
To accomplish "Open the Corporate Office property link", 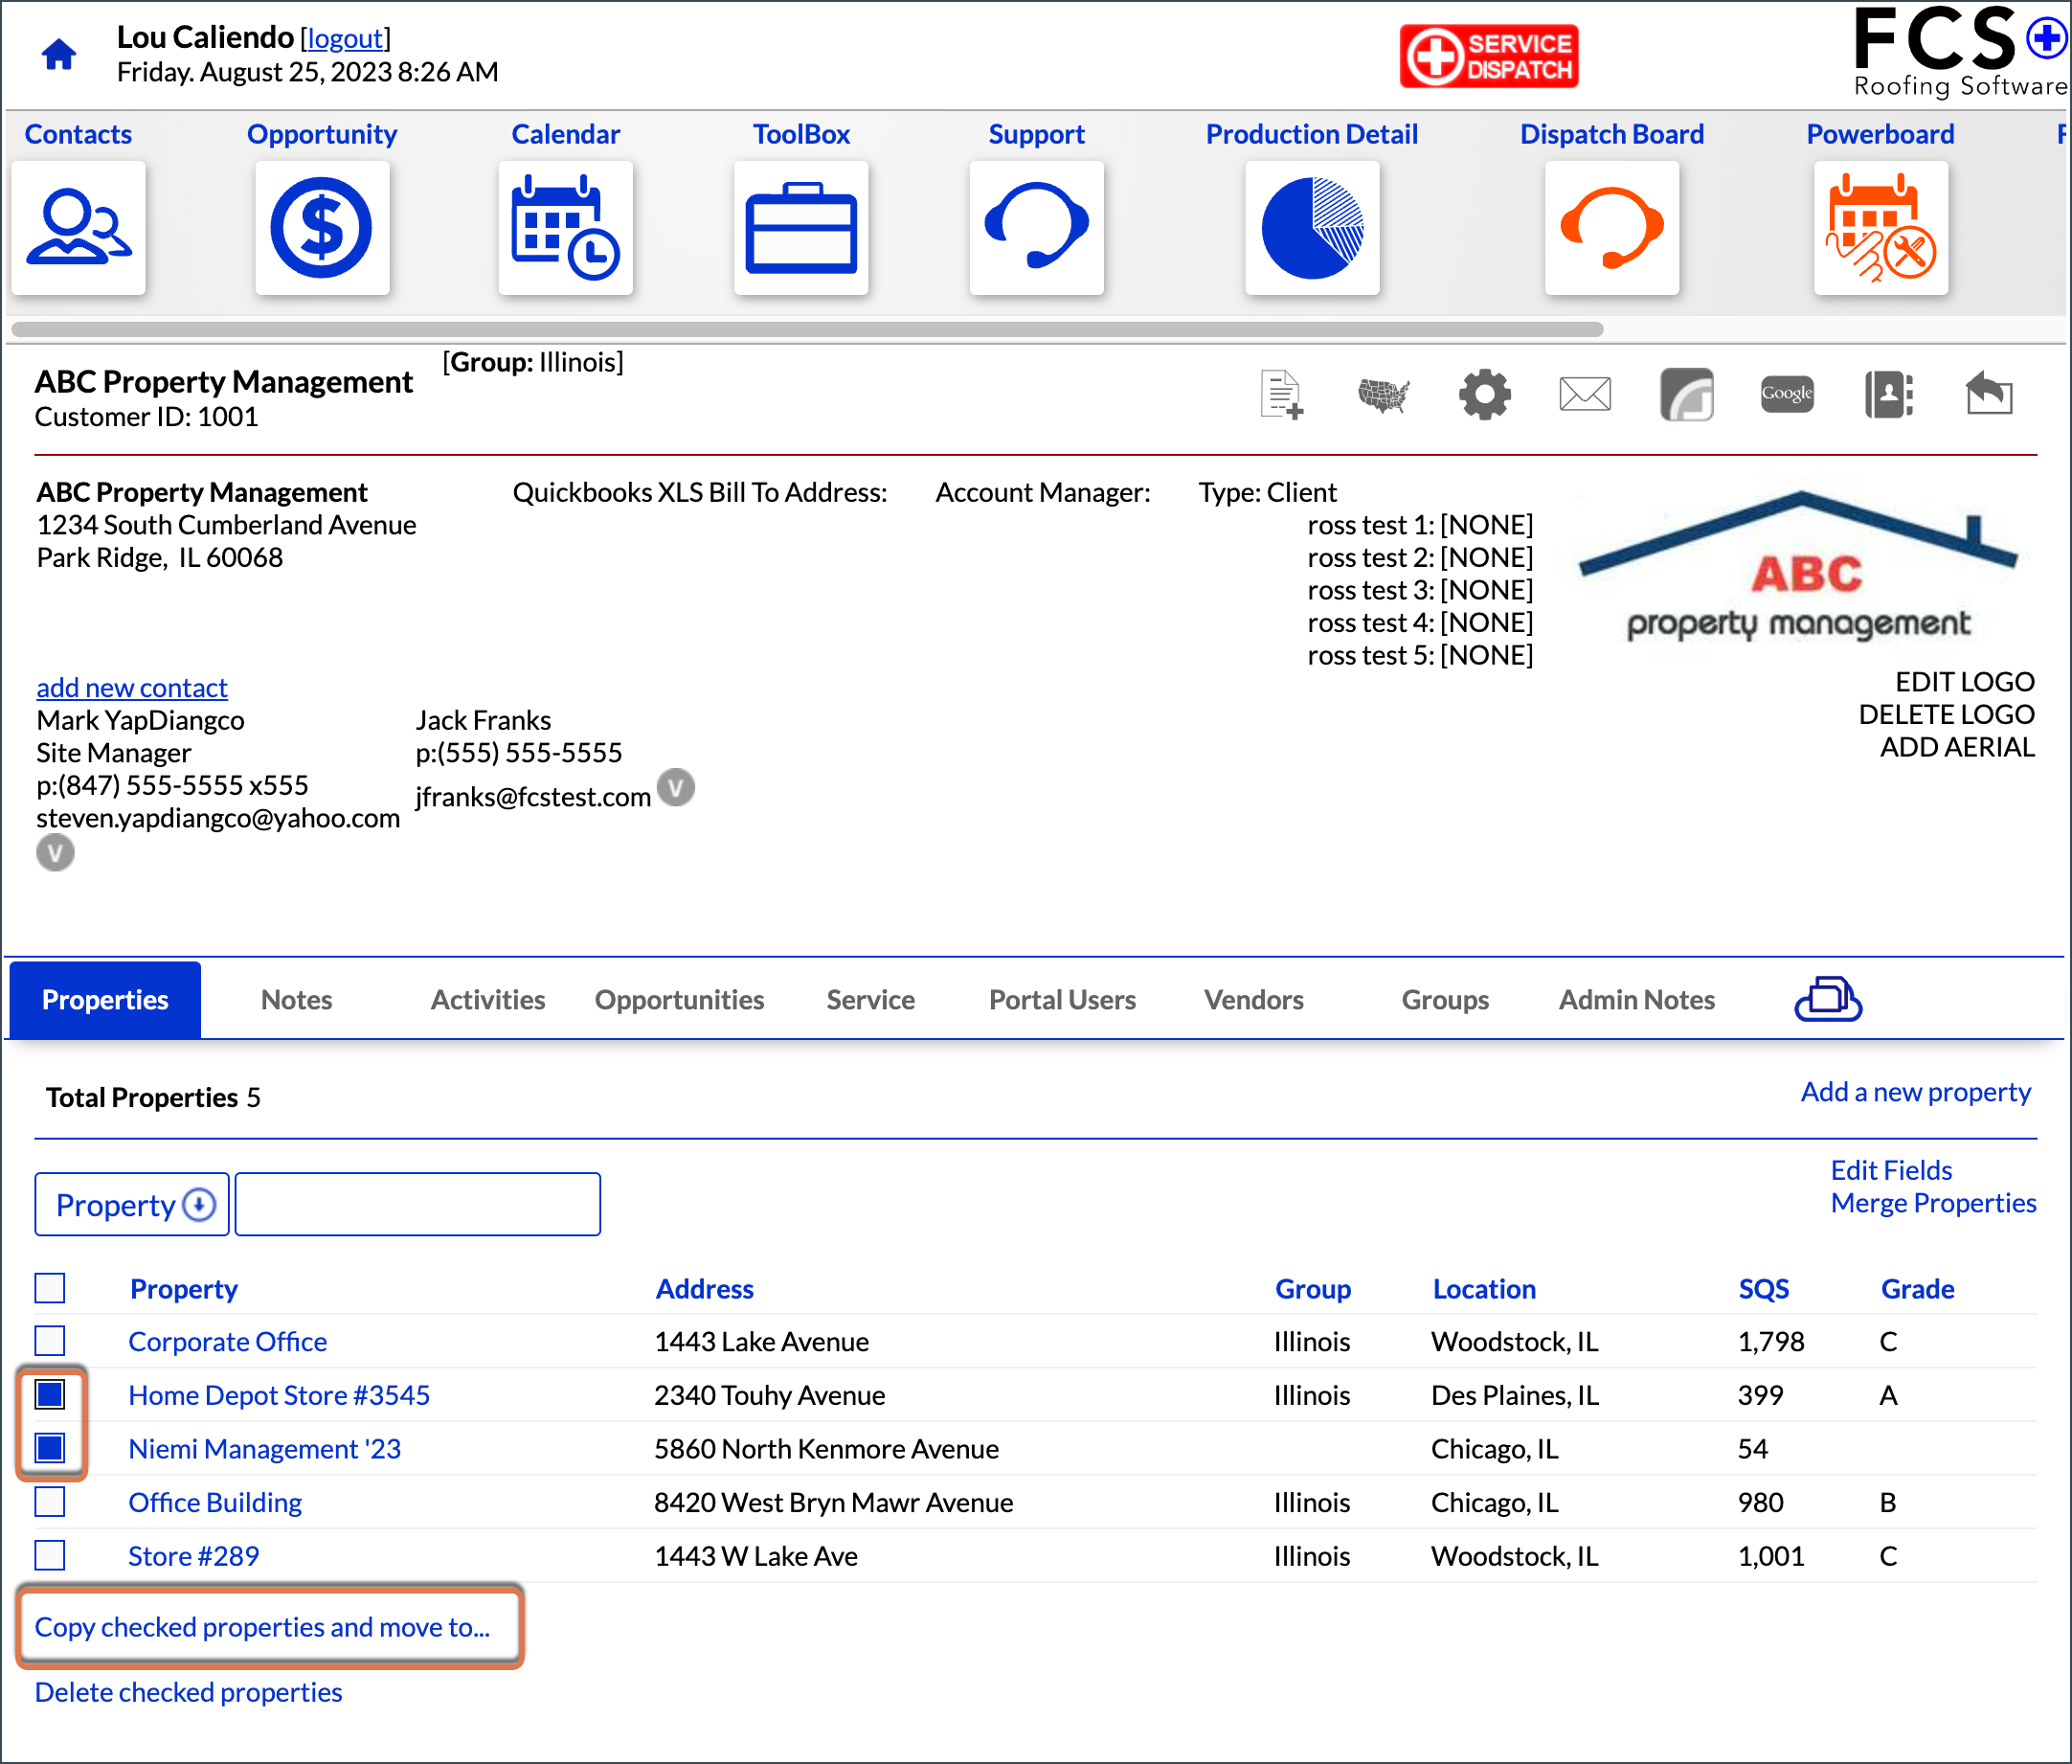I will coord(227,1341).
